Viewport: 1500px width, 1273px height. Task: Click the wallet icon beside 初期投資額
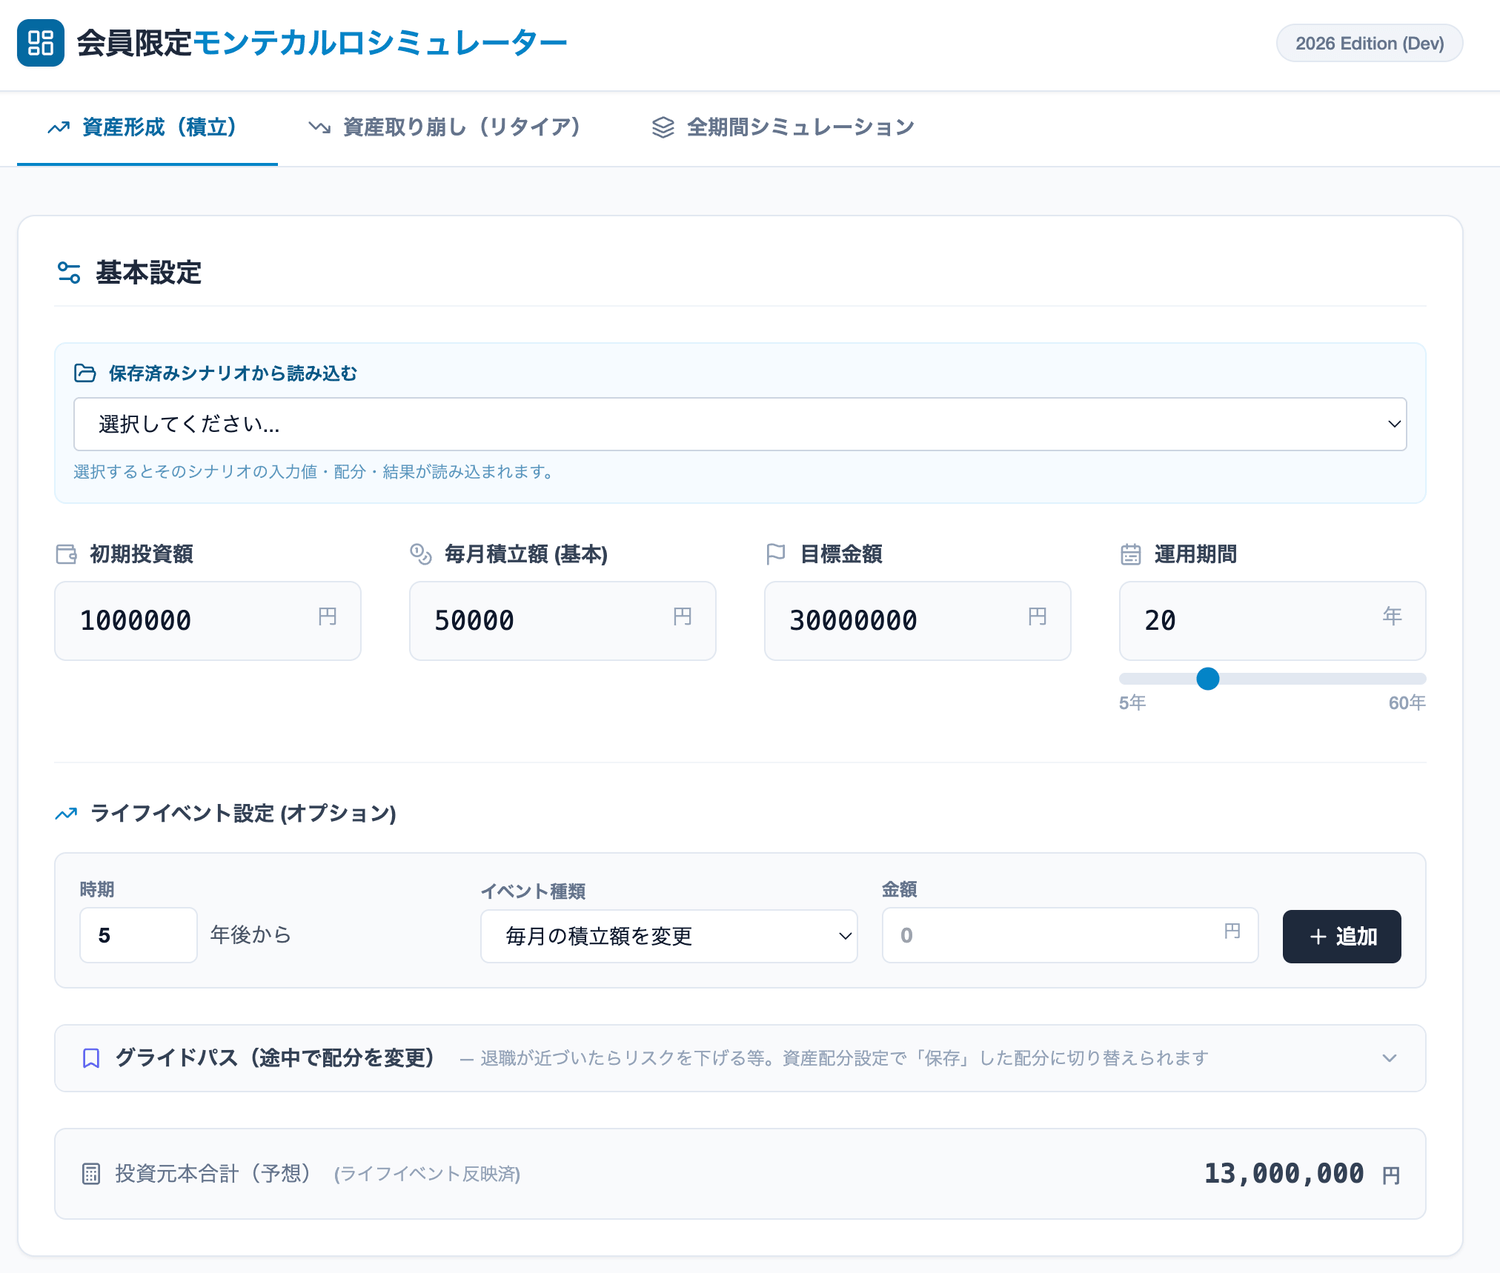pyautogui.click(x=66, y=554)
